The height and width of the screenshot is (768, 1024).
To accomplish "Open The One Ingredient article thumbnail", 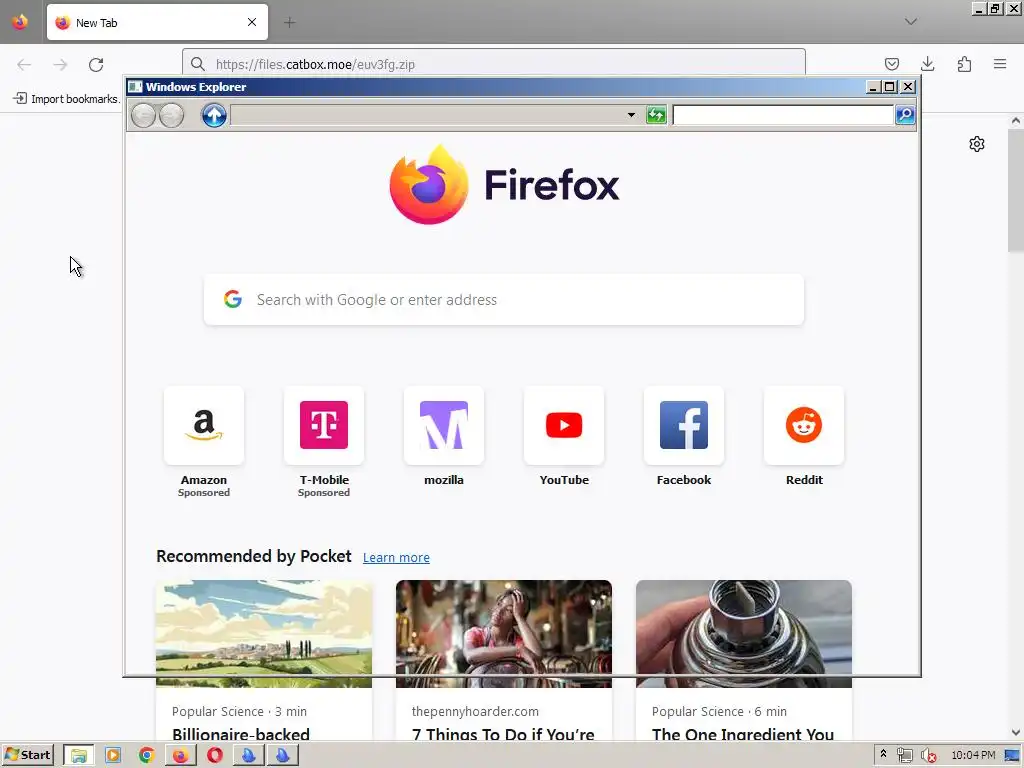I will [x=744, y=633].
